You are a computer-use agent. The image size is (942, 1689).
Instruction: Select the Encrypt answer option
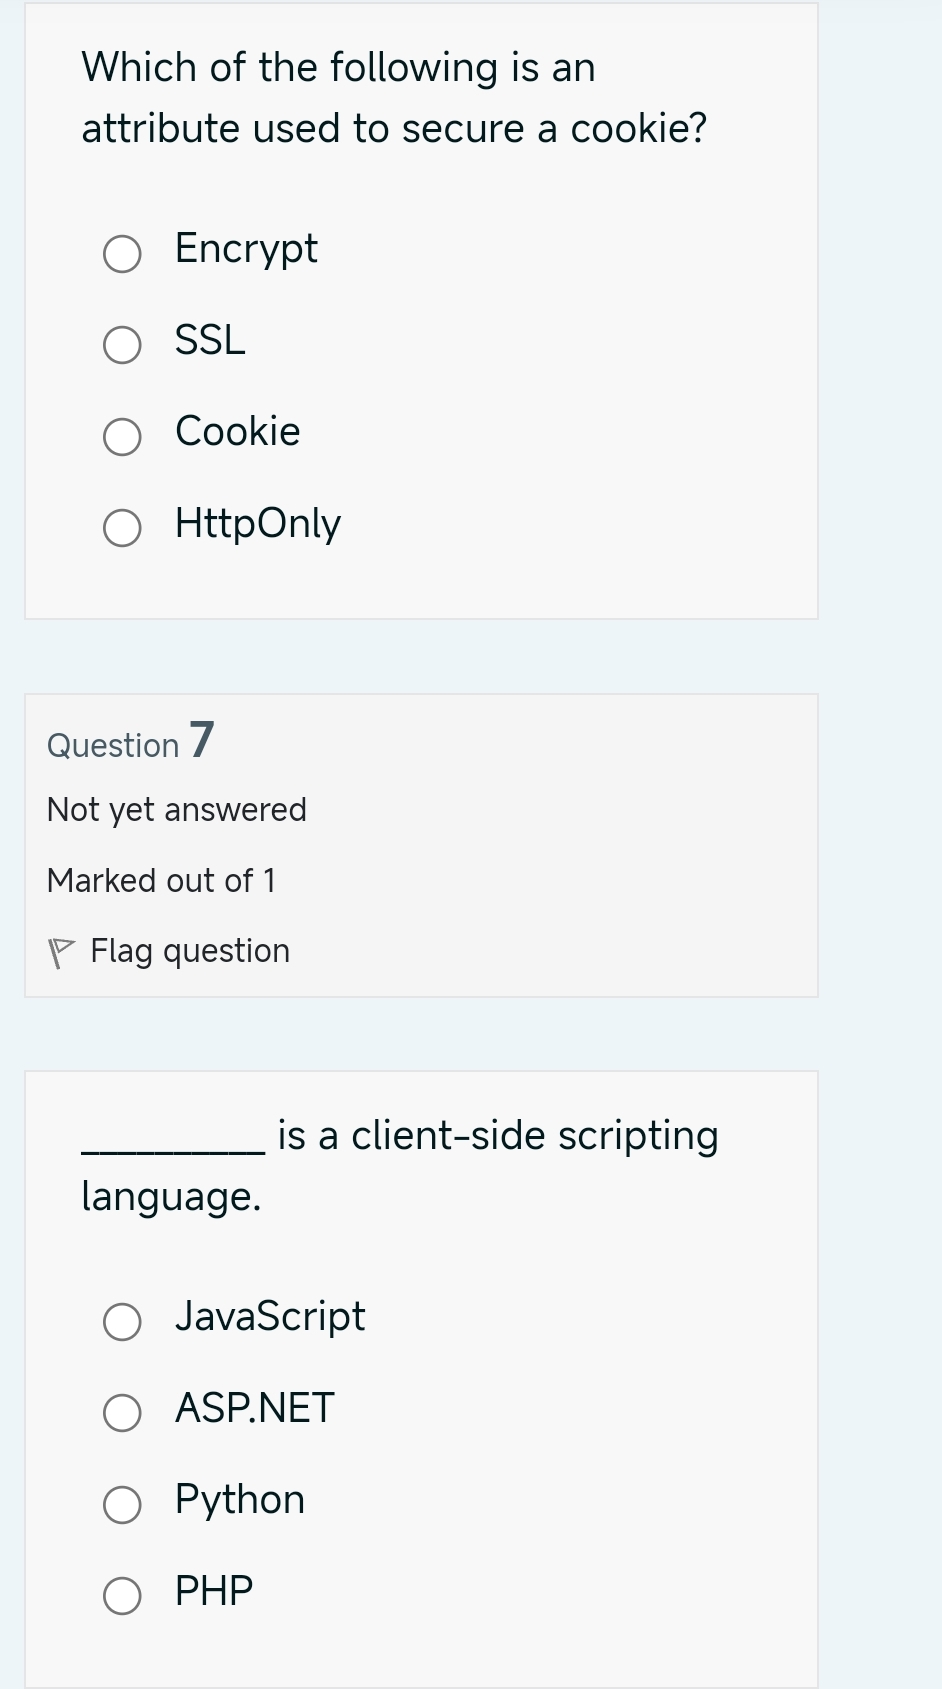click(121, 255)
